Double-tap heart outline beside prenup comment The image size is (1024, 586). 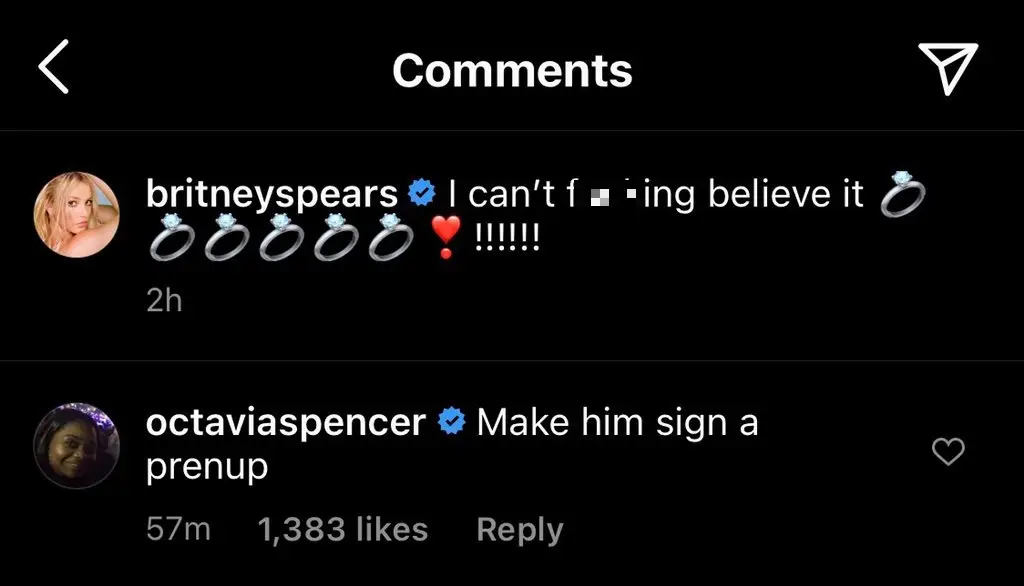[948, 453]
